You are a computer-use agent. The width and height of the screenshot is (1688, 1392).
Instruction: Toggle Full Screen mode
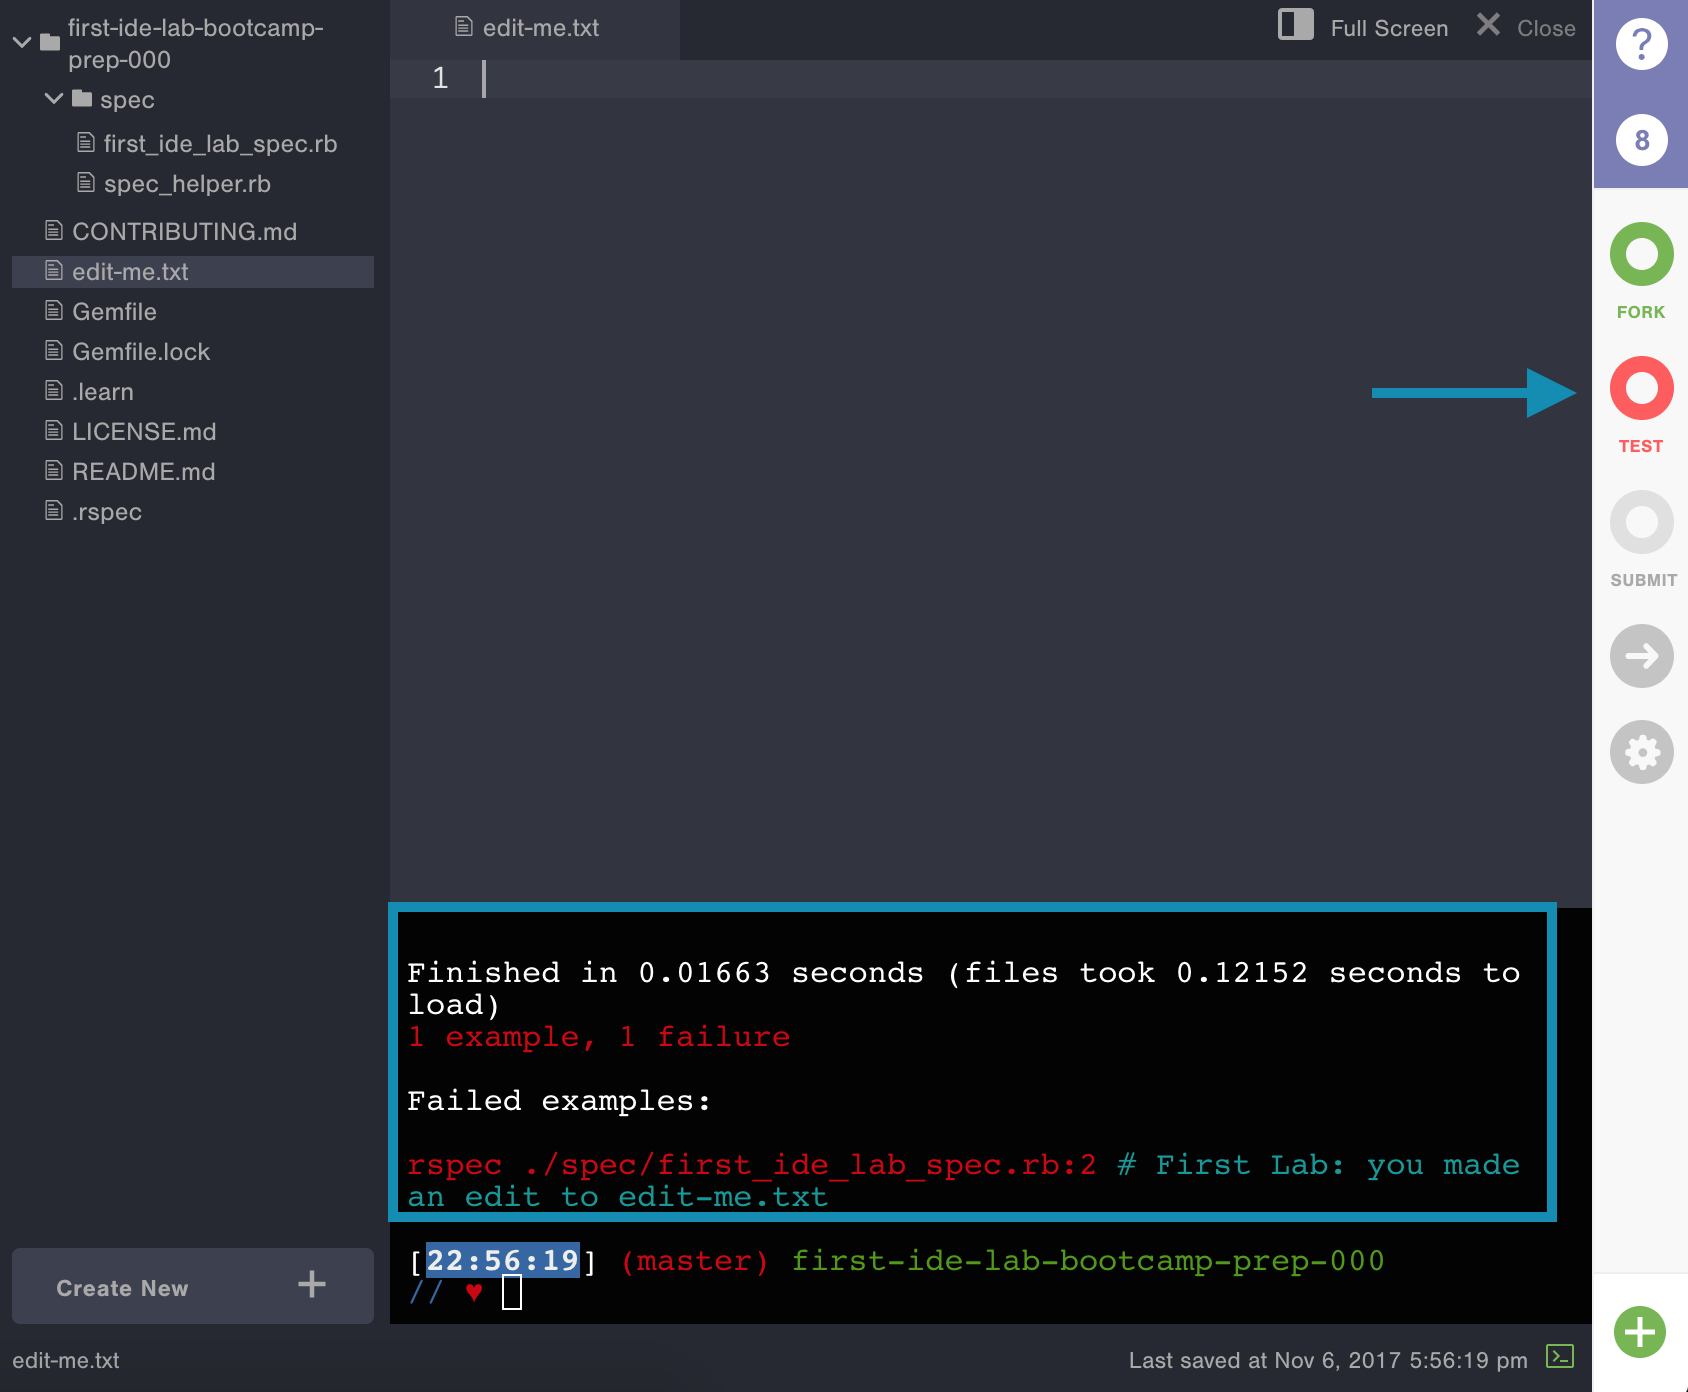[1363, 27]
